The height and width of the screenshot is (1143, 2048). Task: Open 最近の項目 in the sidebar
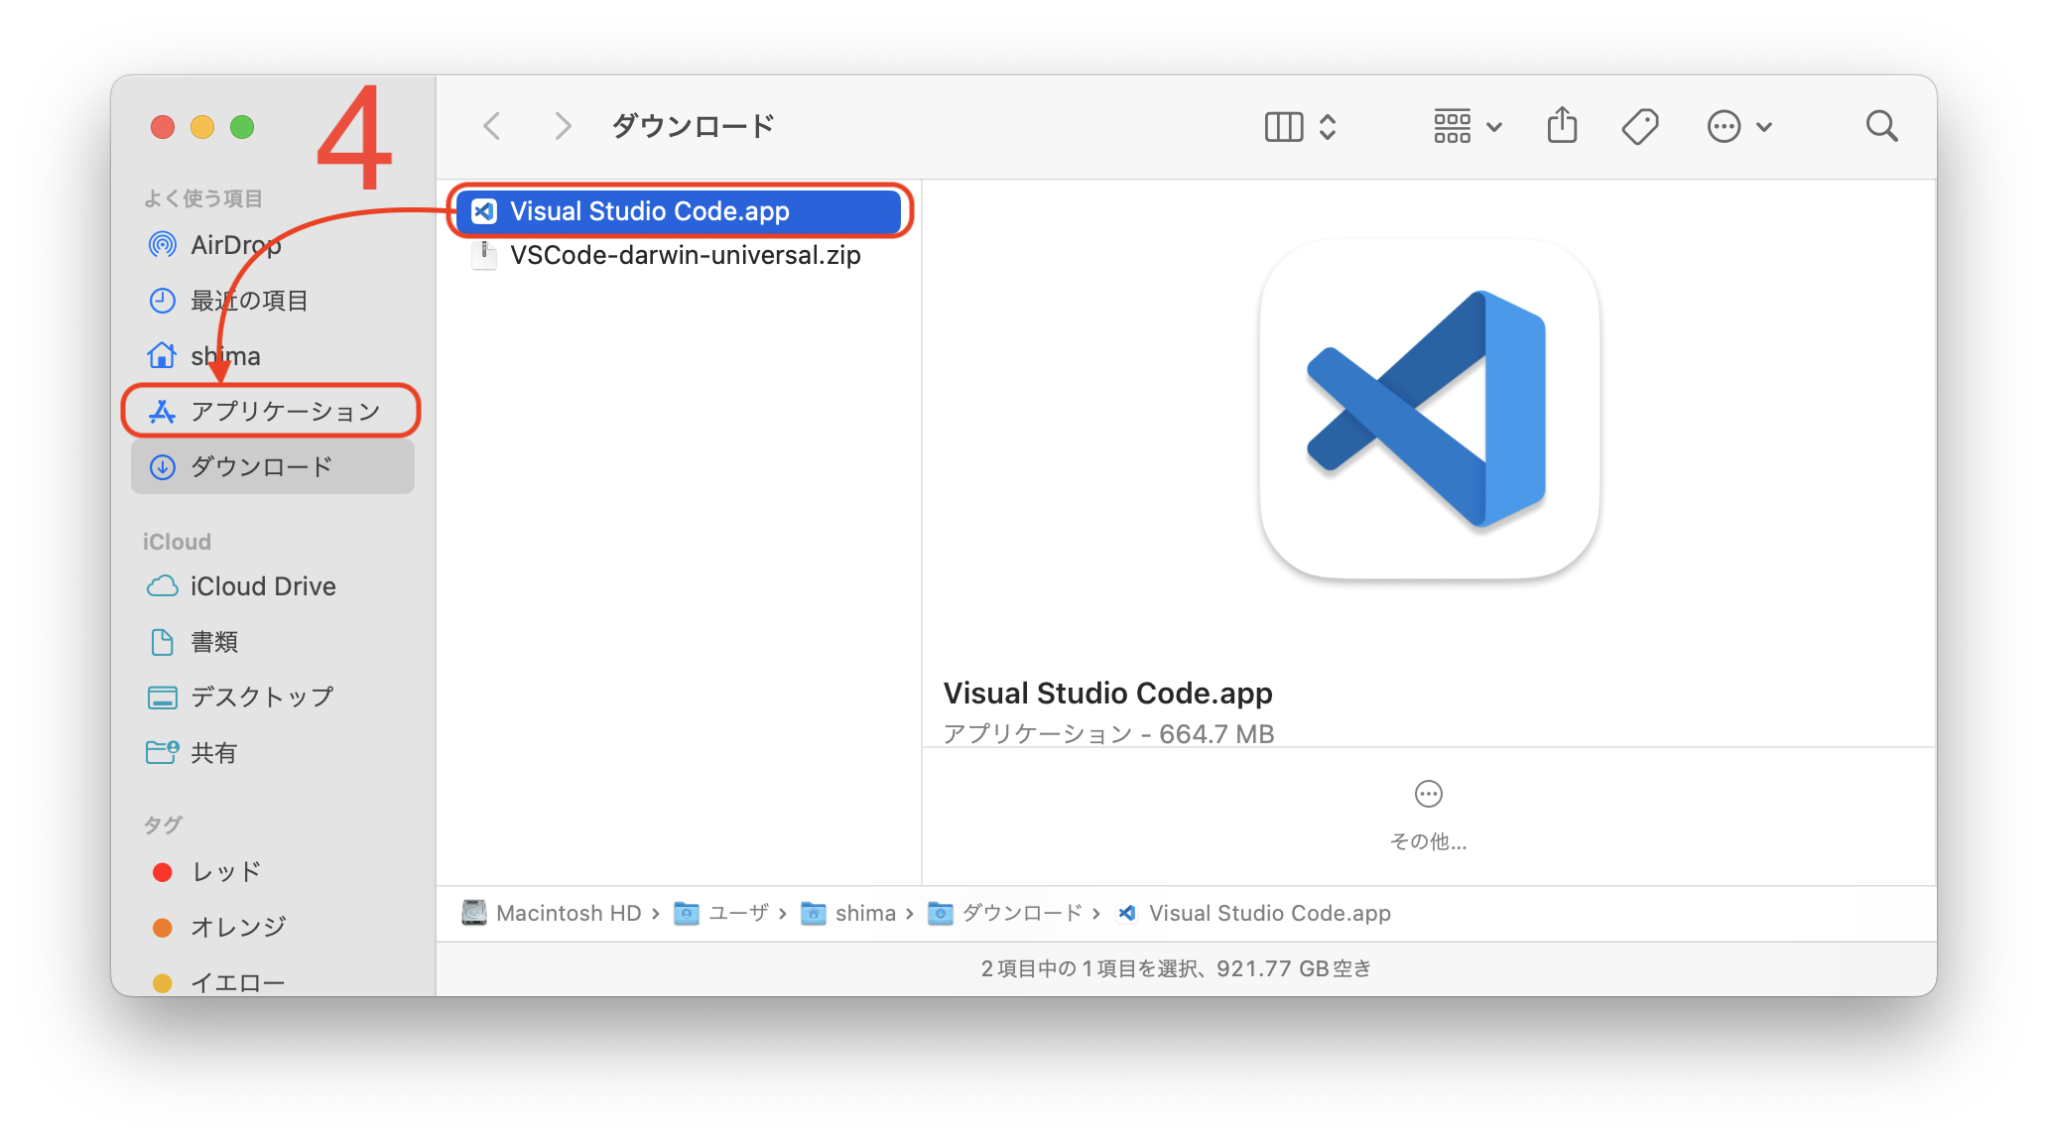248,300
